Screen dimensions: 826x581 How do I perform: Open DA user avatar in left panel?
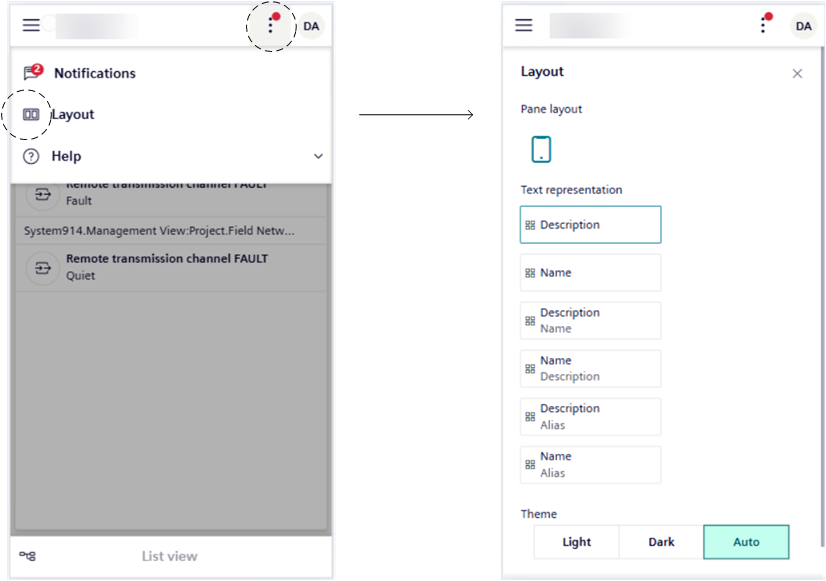point(311,26)
